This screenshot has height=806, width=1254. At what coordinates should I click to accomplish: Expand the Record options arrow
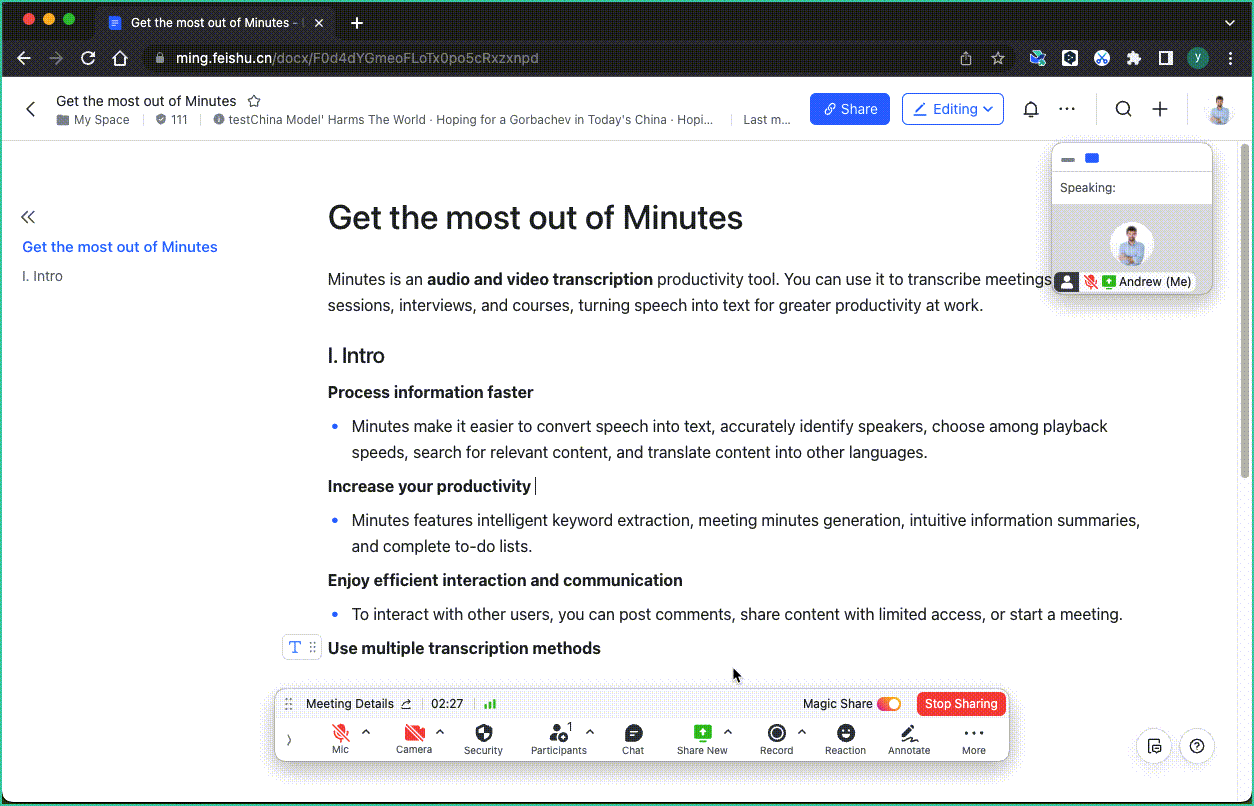[x=802, y=731]
